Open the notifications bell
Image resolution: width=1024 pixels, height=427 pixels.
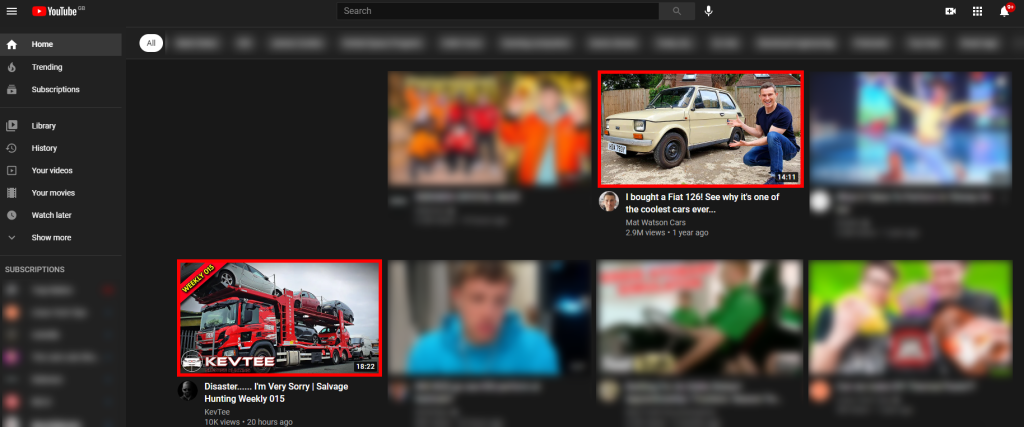[x=1004, y=11]
